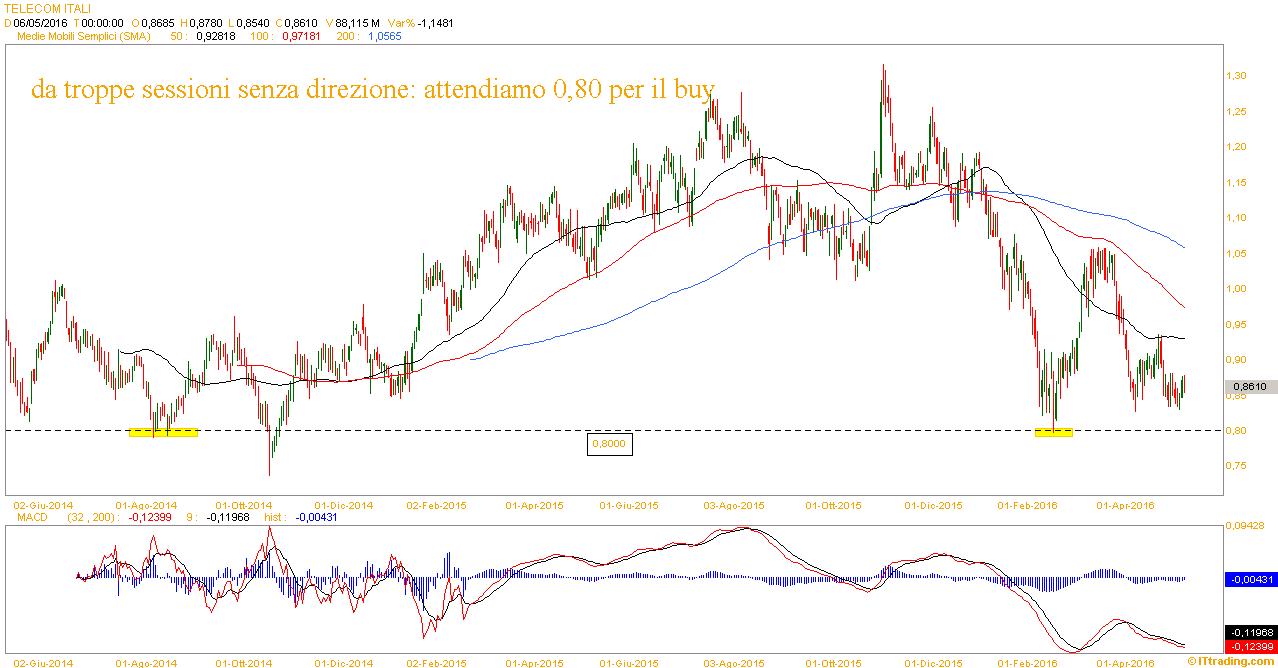This screenshot has height=668, width=1278.
Task: Click the TELECOM ITALI ticker title
Action: pyautogui.click(x=48, y=8)
